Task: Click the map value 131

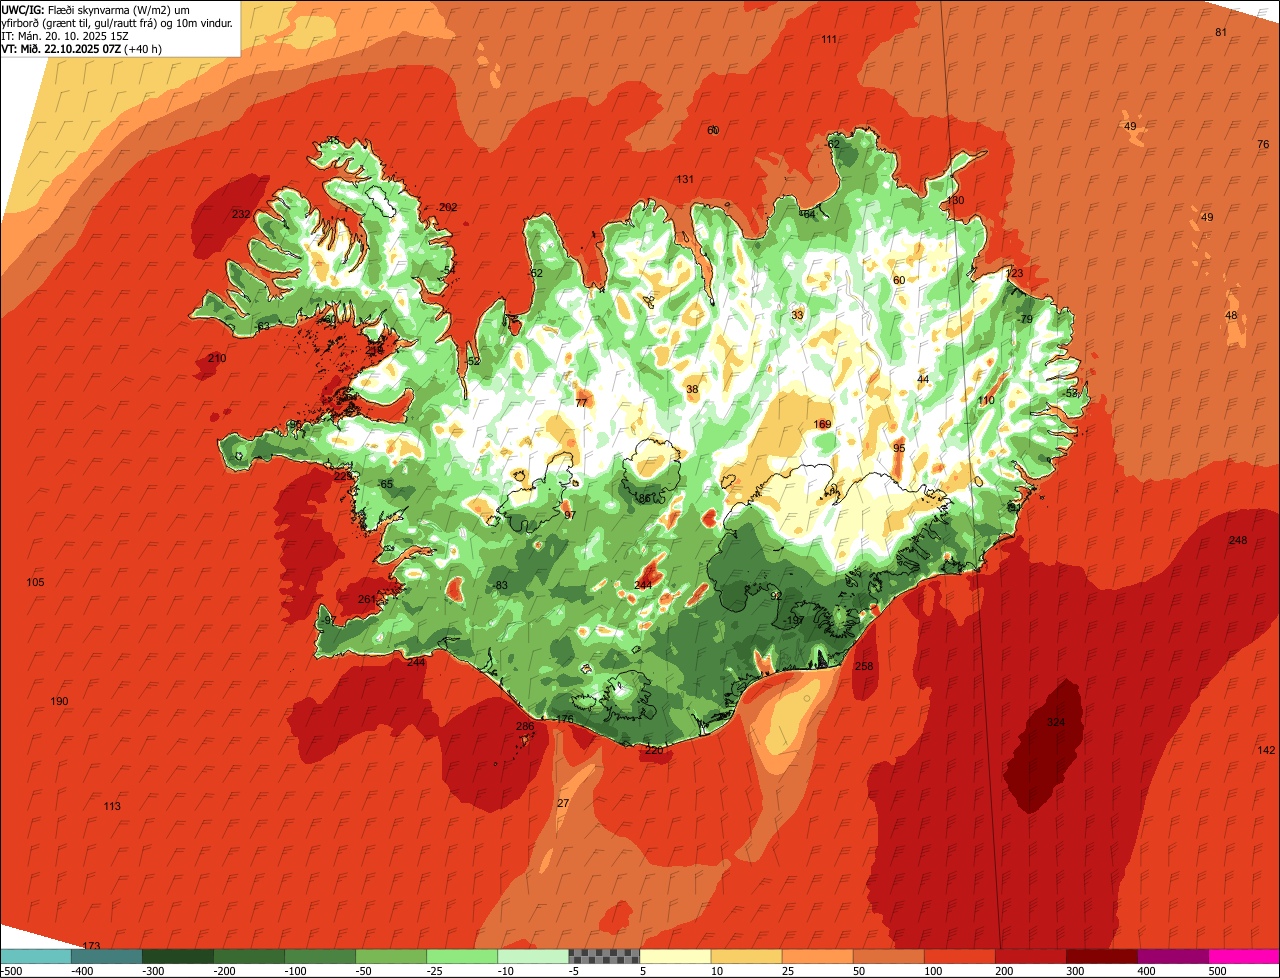Action: [x=685, y=180]
